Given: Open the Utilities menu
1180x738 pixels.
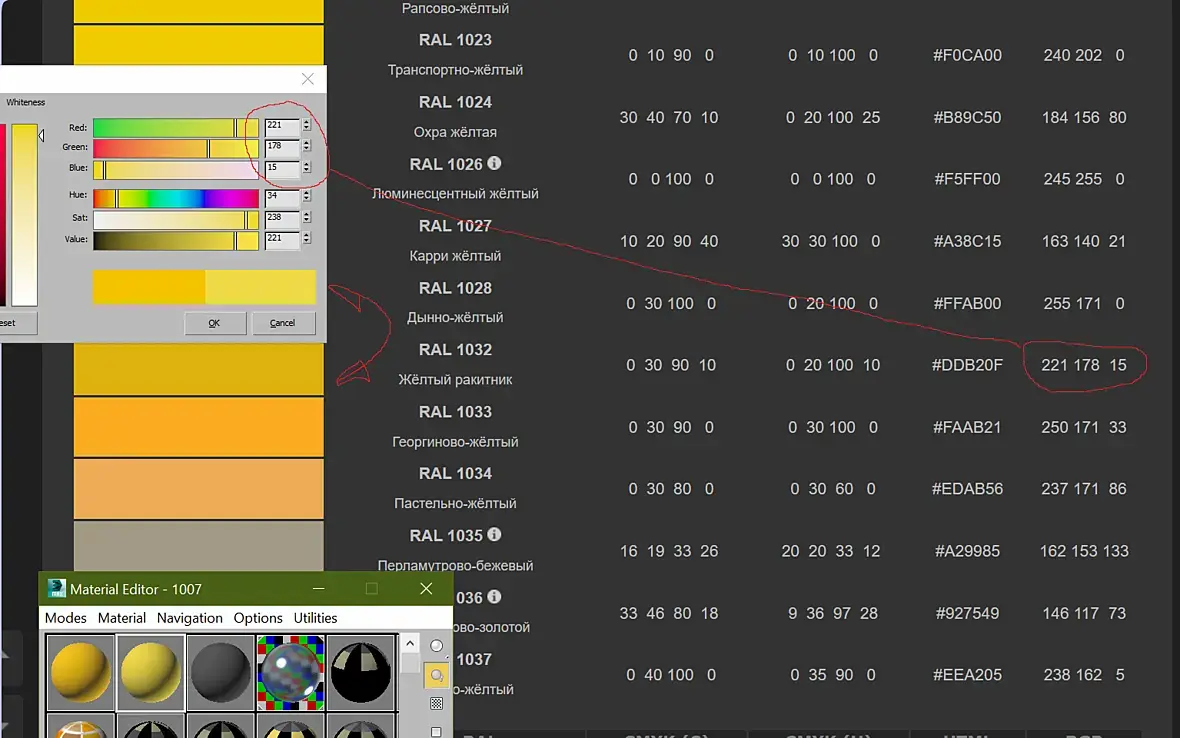Looking at the screenshot, I should (x=315, y=618).
